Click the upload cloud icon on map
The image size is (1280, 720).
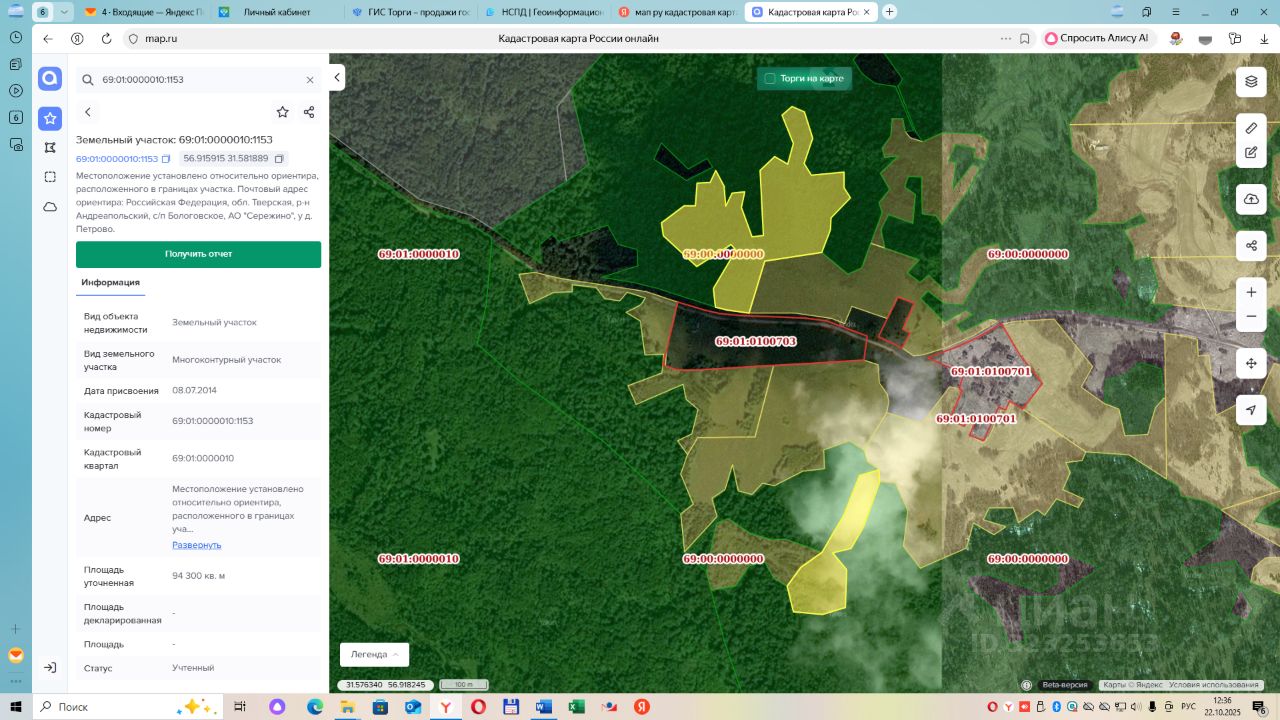click(x=1251, y=199)
